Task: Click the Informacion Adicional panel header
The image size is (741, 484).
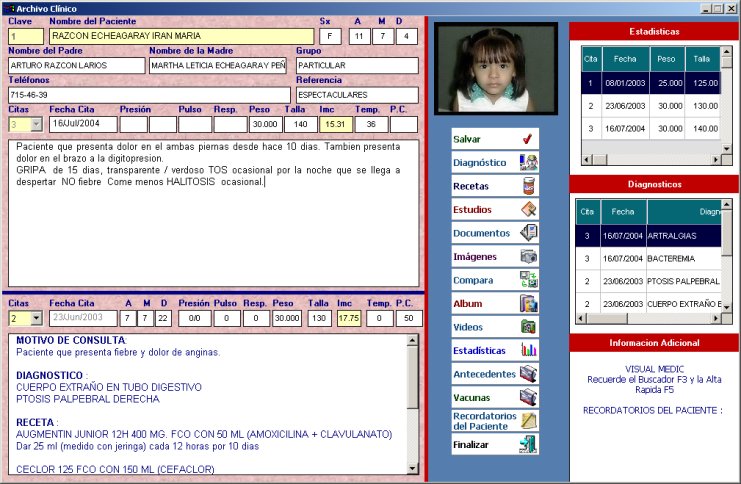Action: point(655,343)
